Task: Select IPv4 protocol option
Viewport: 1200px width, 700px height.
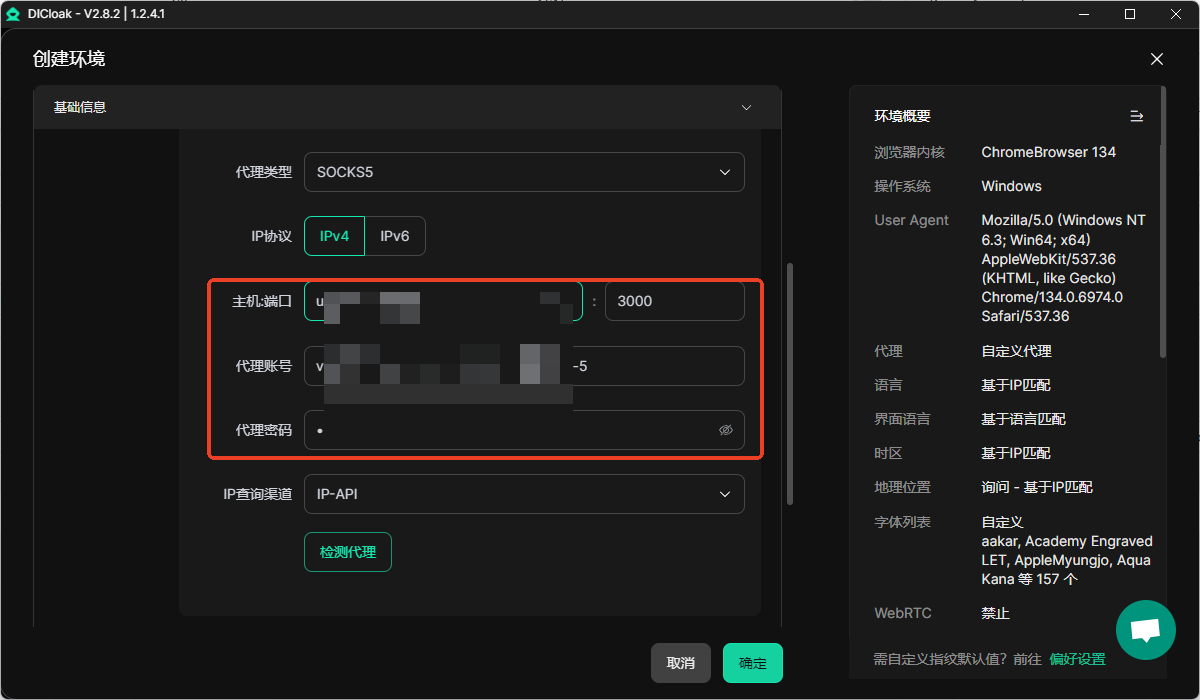Action: click(334, 236)
